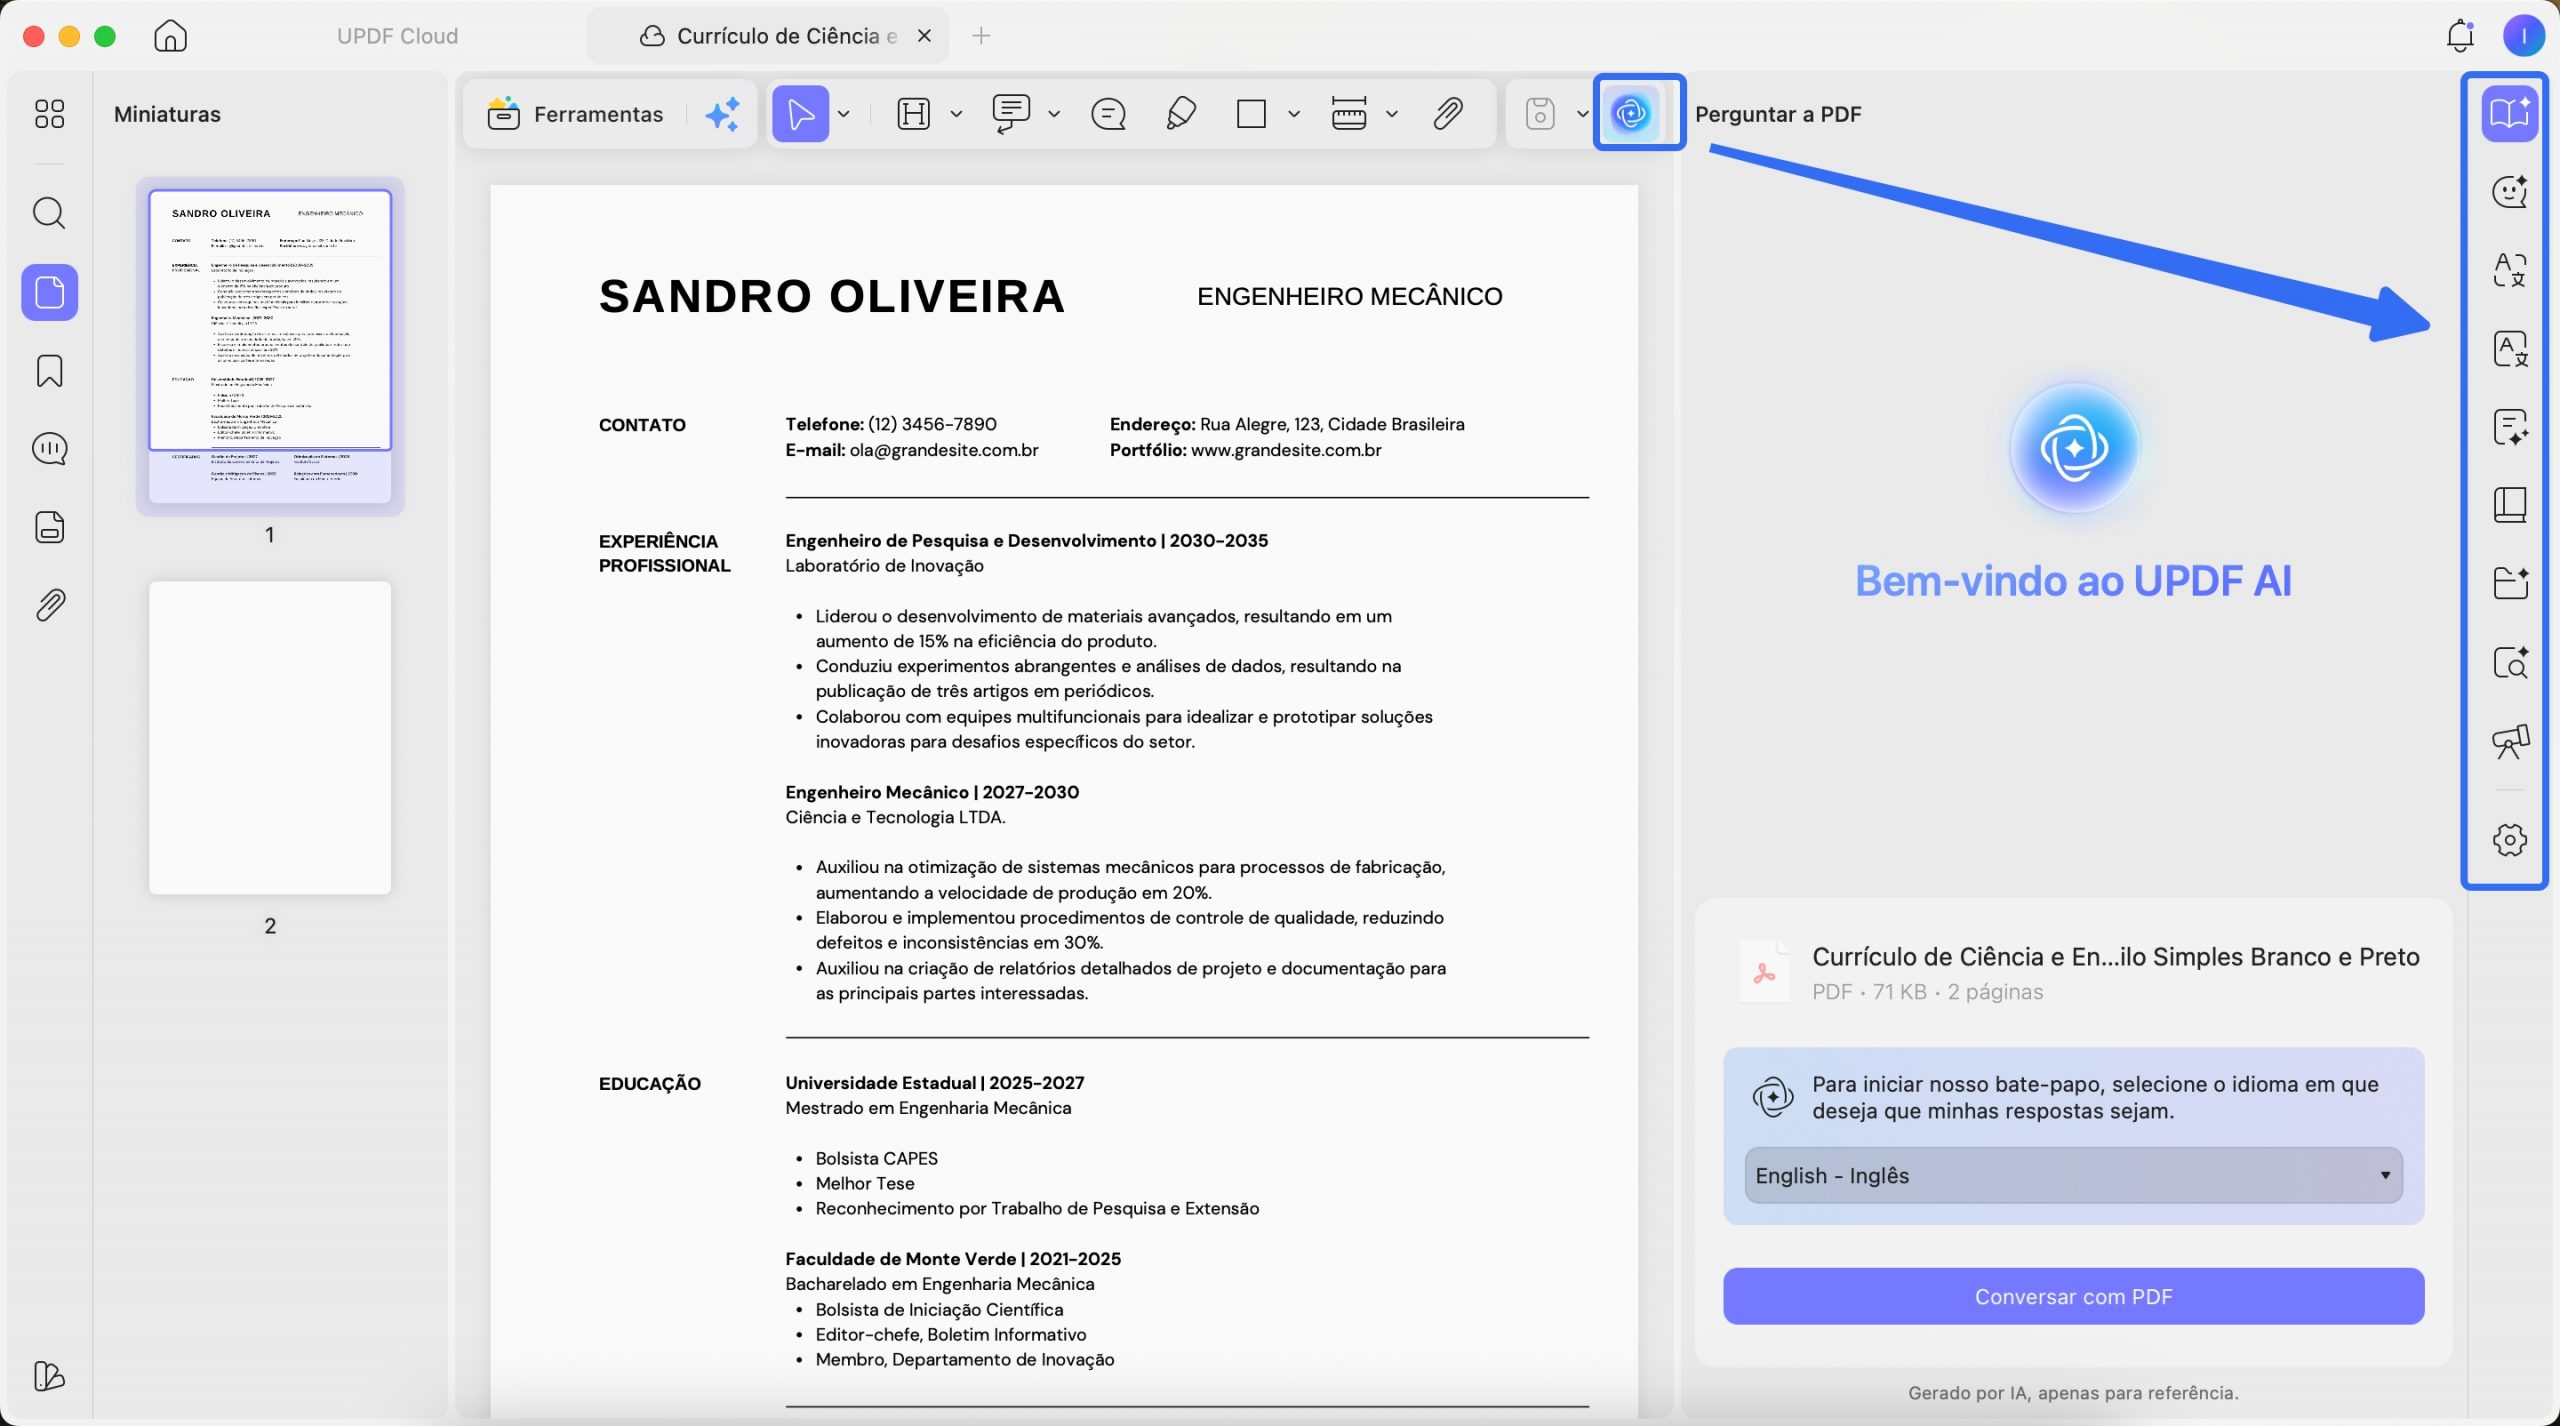Toggle the UPDF AI button in toolbar
2560x1426 pixels.
[1632, 114]
